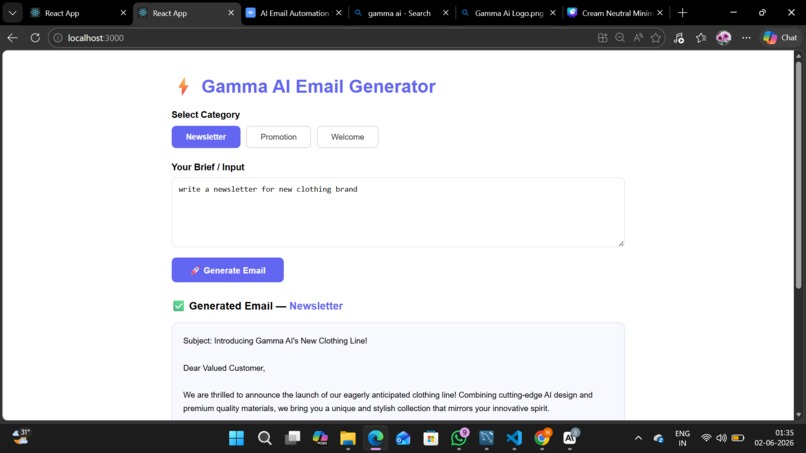Click the Generate Email button
This screenshot has height=453, width=806.
click(x=228, y=270)
